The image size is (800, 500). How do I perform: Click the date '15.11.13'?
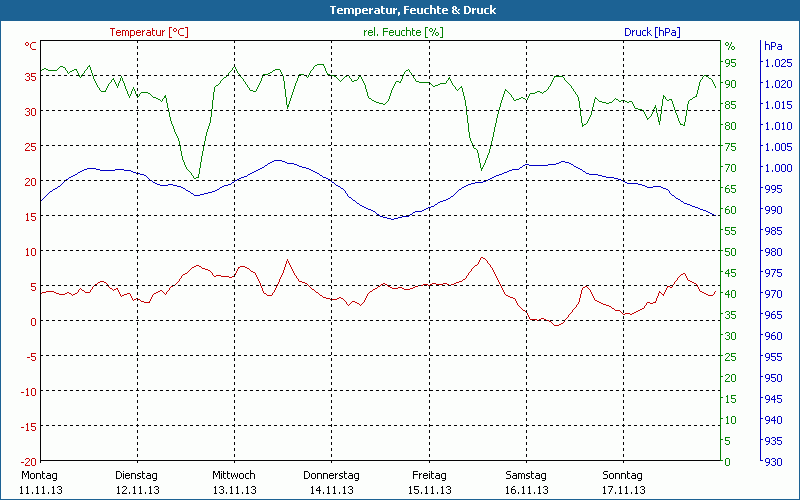430,490
